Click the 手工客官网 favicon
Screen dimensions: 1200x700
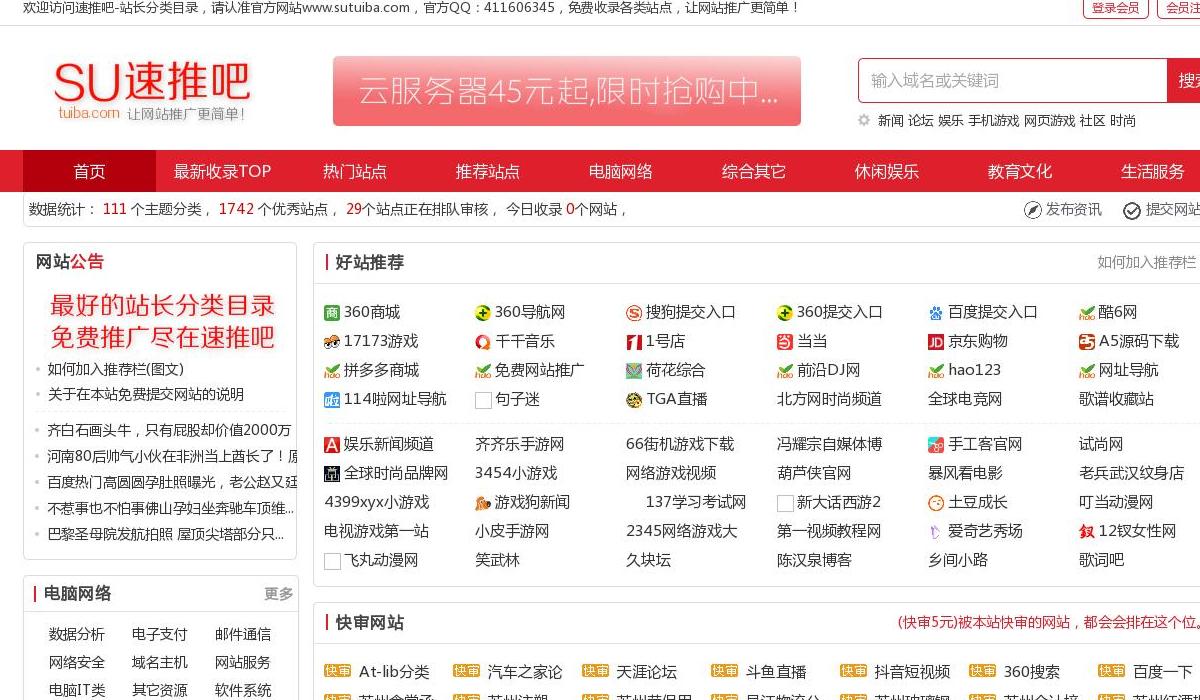[936, 445]
